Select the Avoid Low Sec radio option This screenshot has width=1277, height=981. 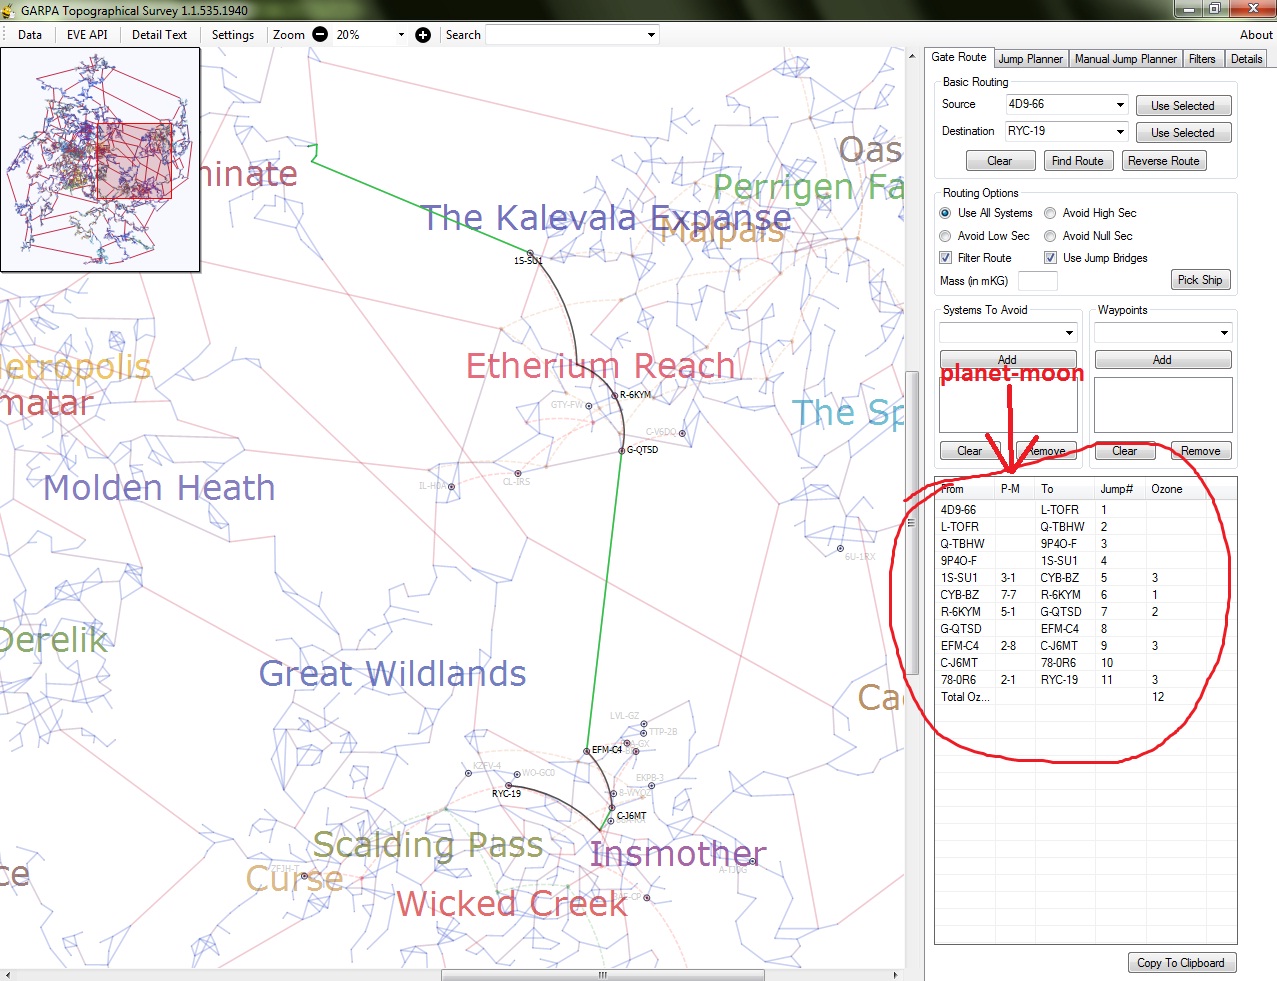pyautogui.click(x=945, y=236)
